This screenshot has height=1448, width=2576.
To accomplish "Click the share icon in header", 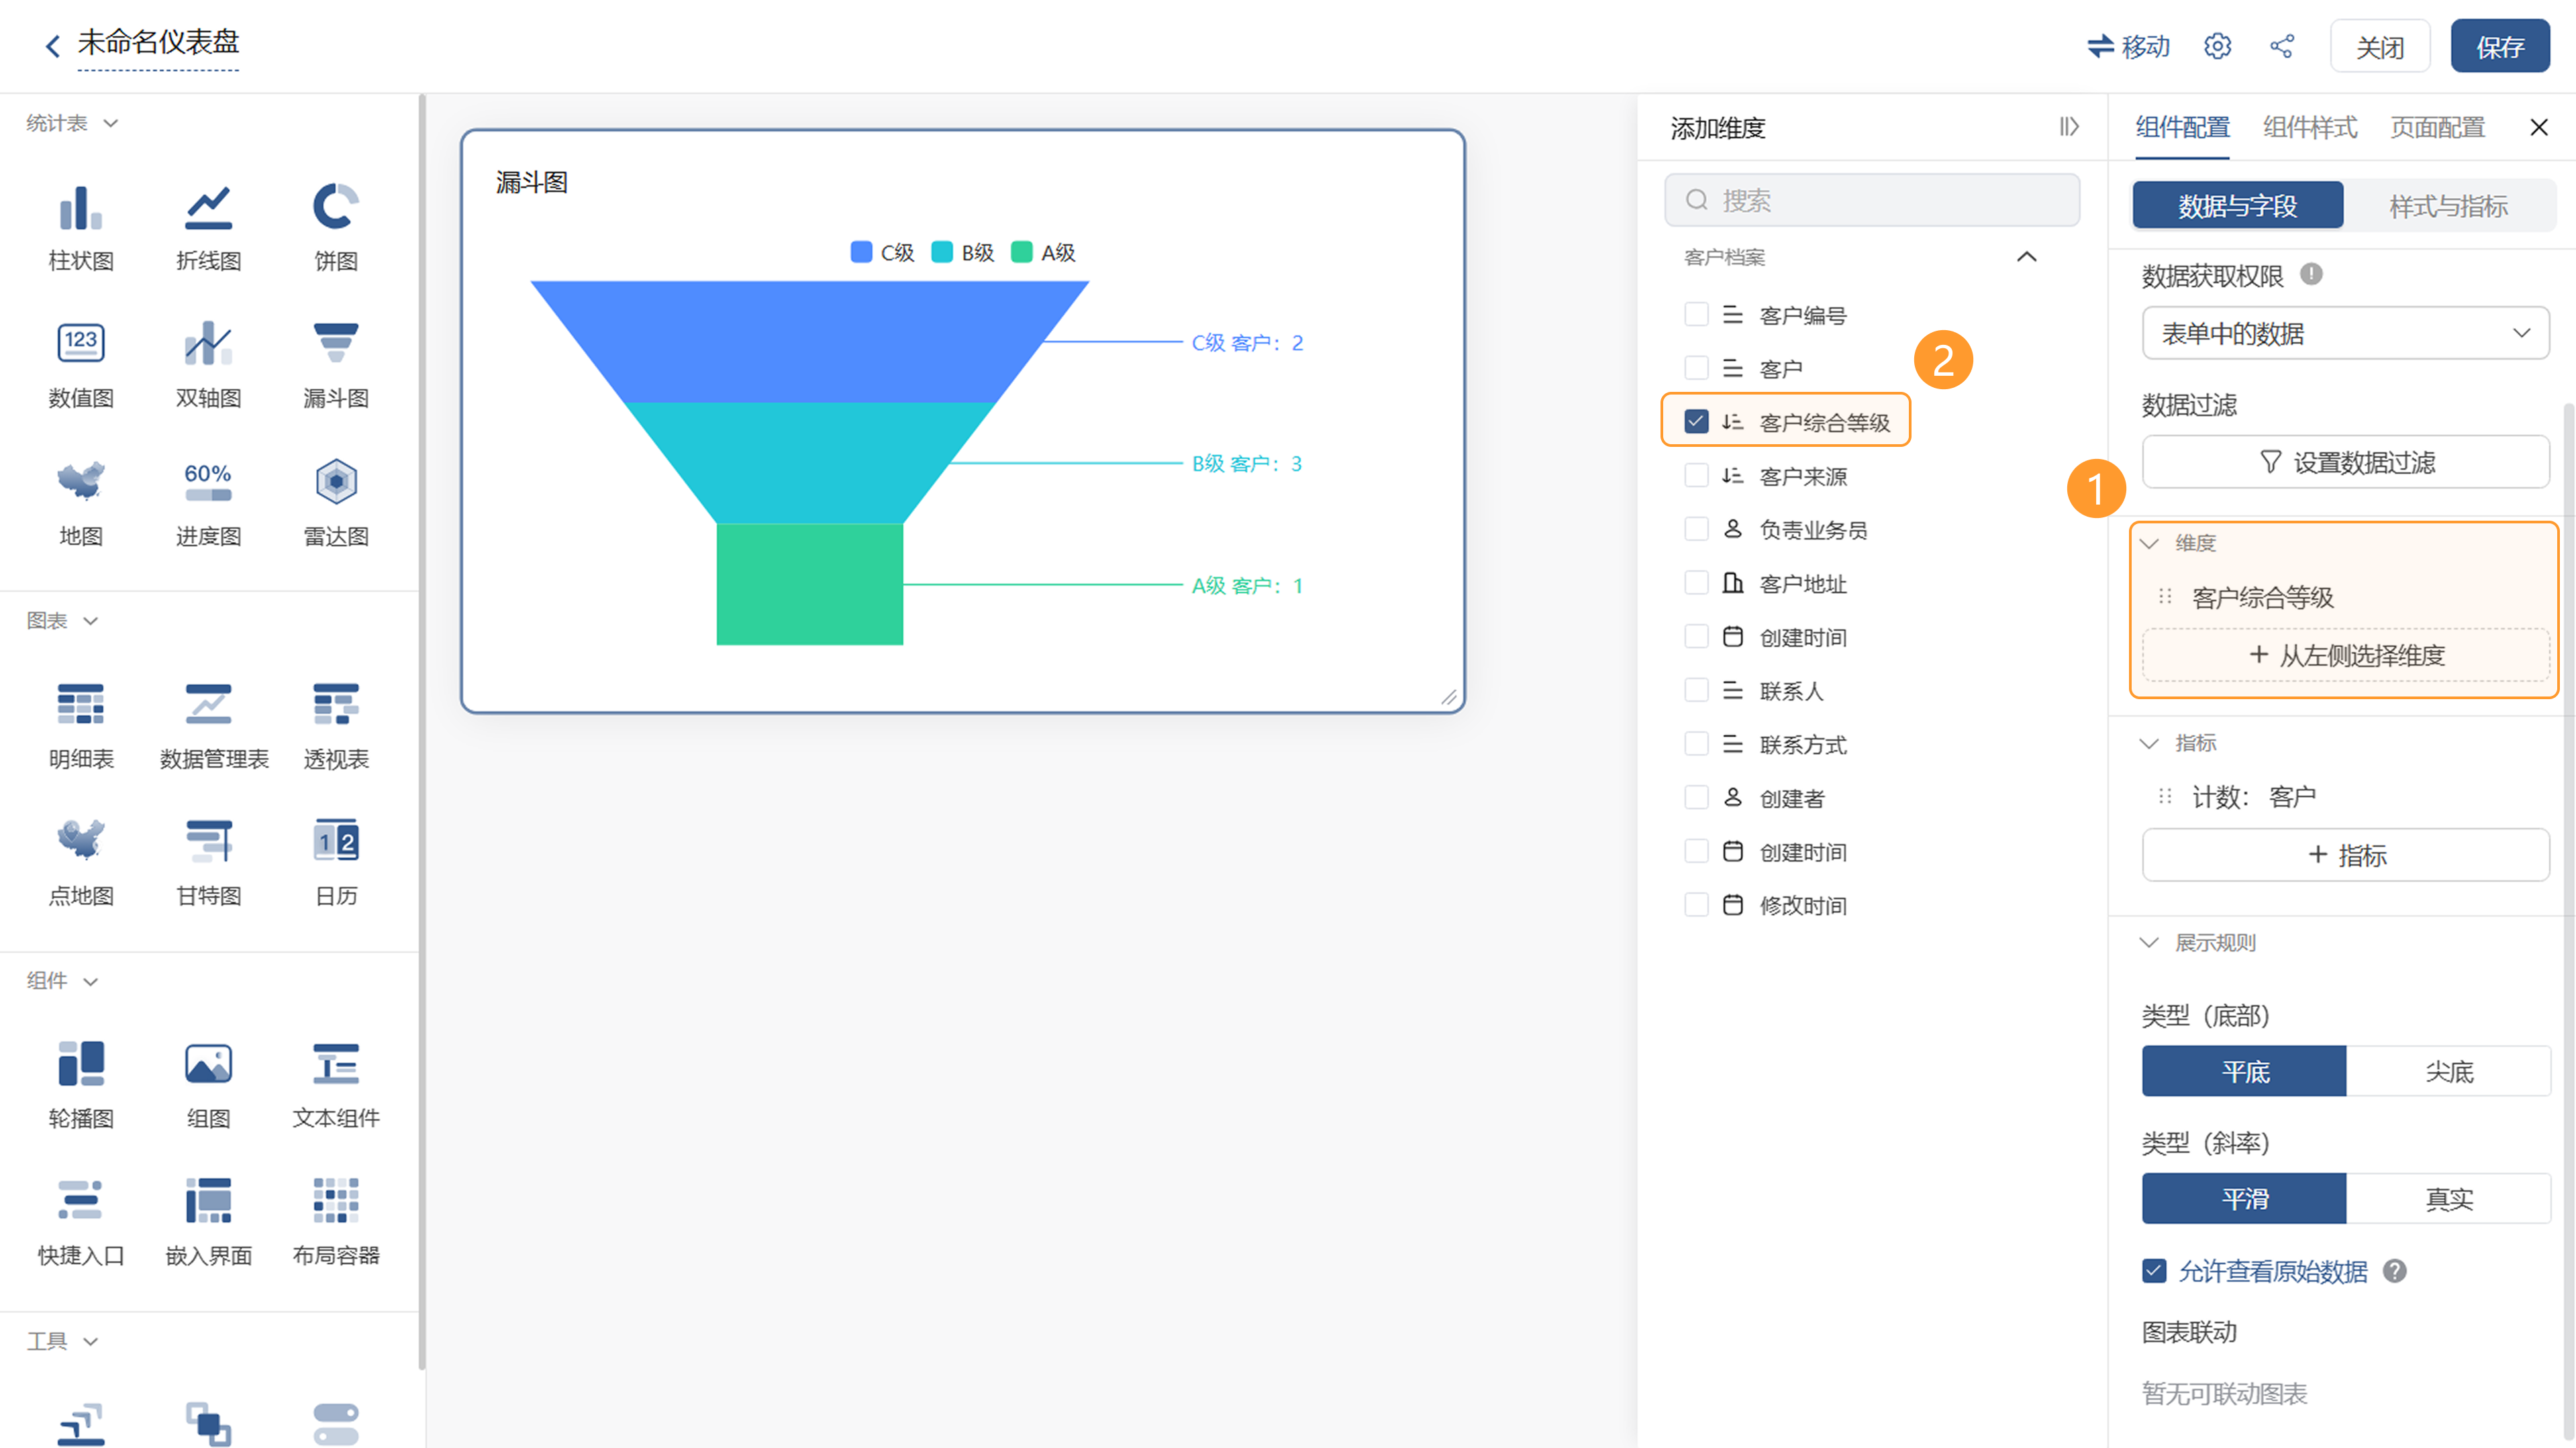I will click(x=2282, y=46).
